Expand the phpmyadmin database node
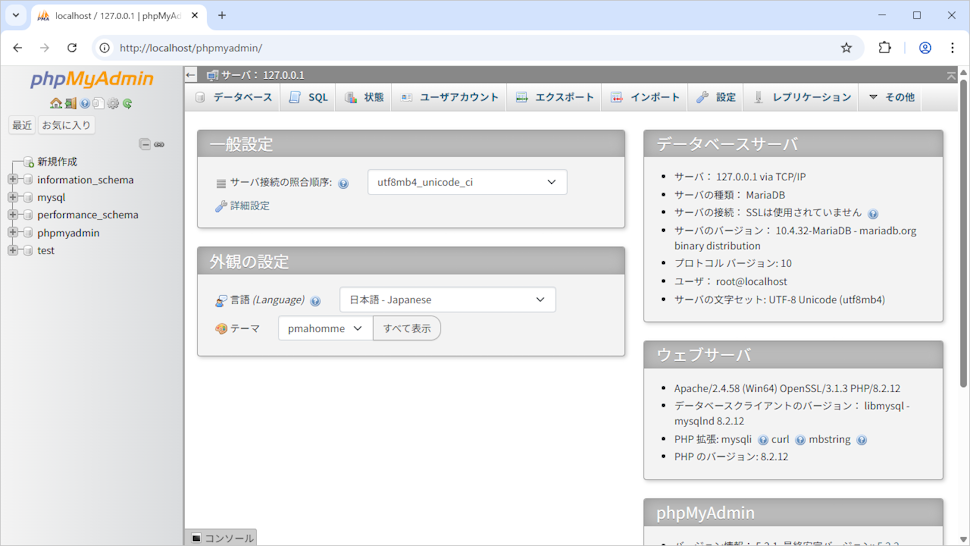The width and height of the screenshot is (970, 546). (x=12, y=232)
